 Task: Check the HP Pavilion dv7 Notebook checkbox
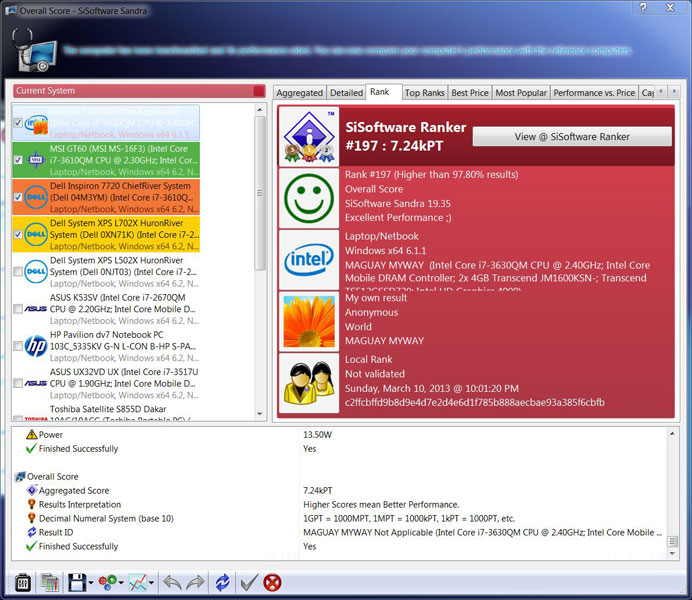(19, 346)
